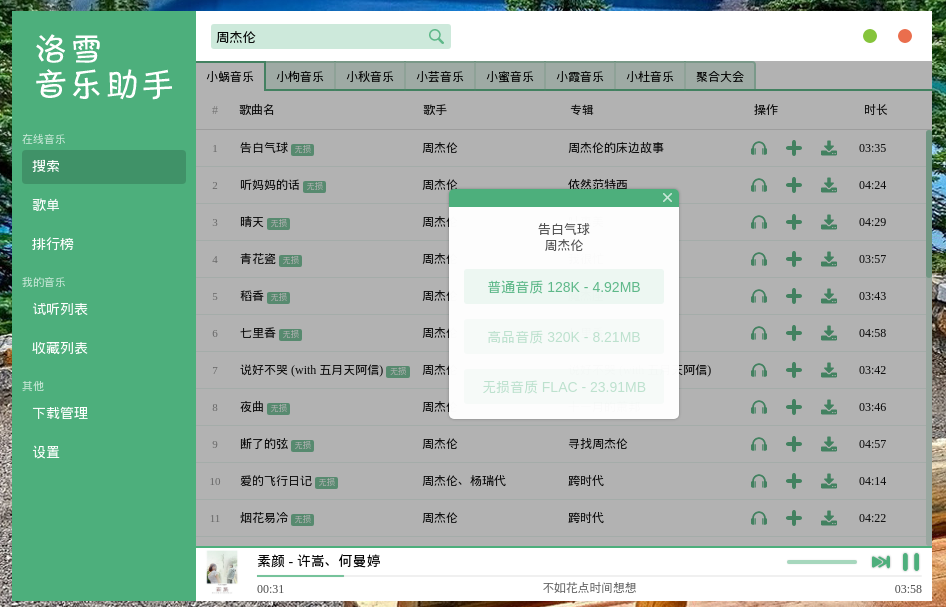Switch to 小霞音乐 source tab
The image size is (946, 607).
point(580,77)
